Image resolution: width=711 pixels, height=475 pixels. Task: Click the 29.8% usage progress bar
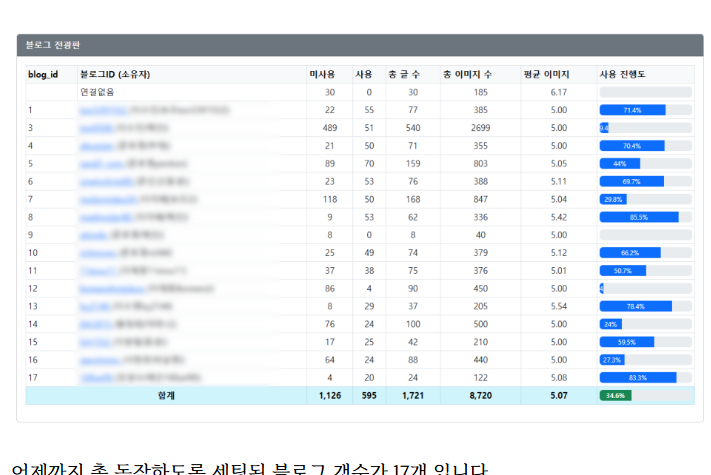click(x=646, y=199)
